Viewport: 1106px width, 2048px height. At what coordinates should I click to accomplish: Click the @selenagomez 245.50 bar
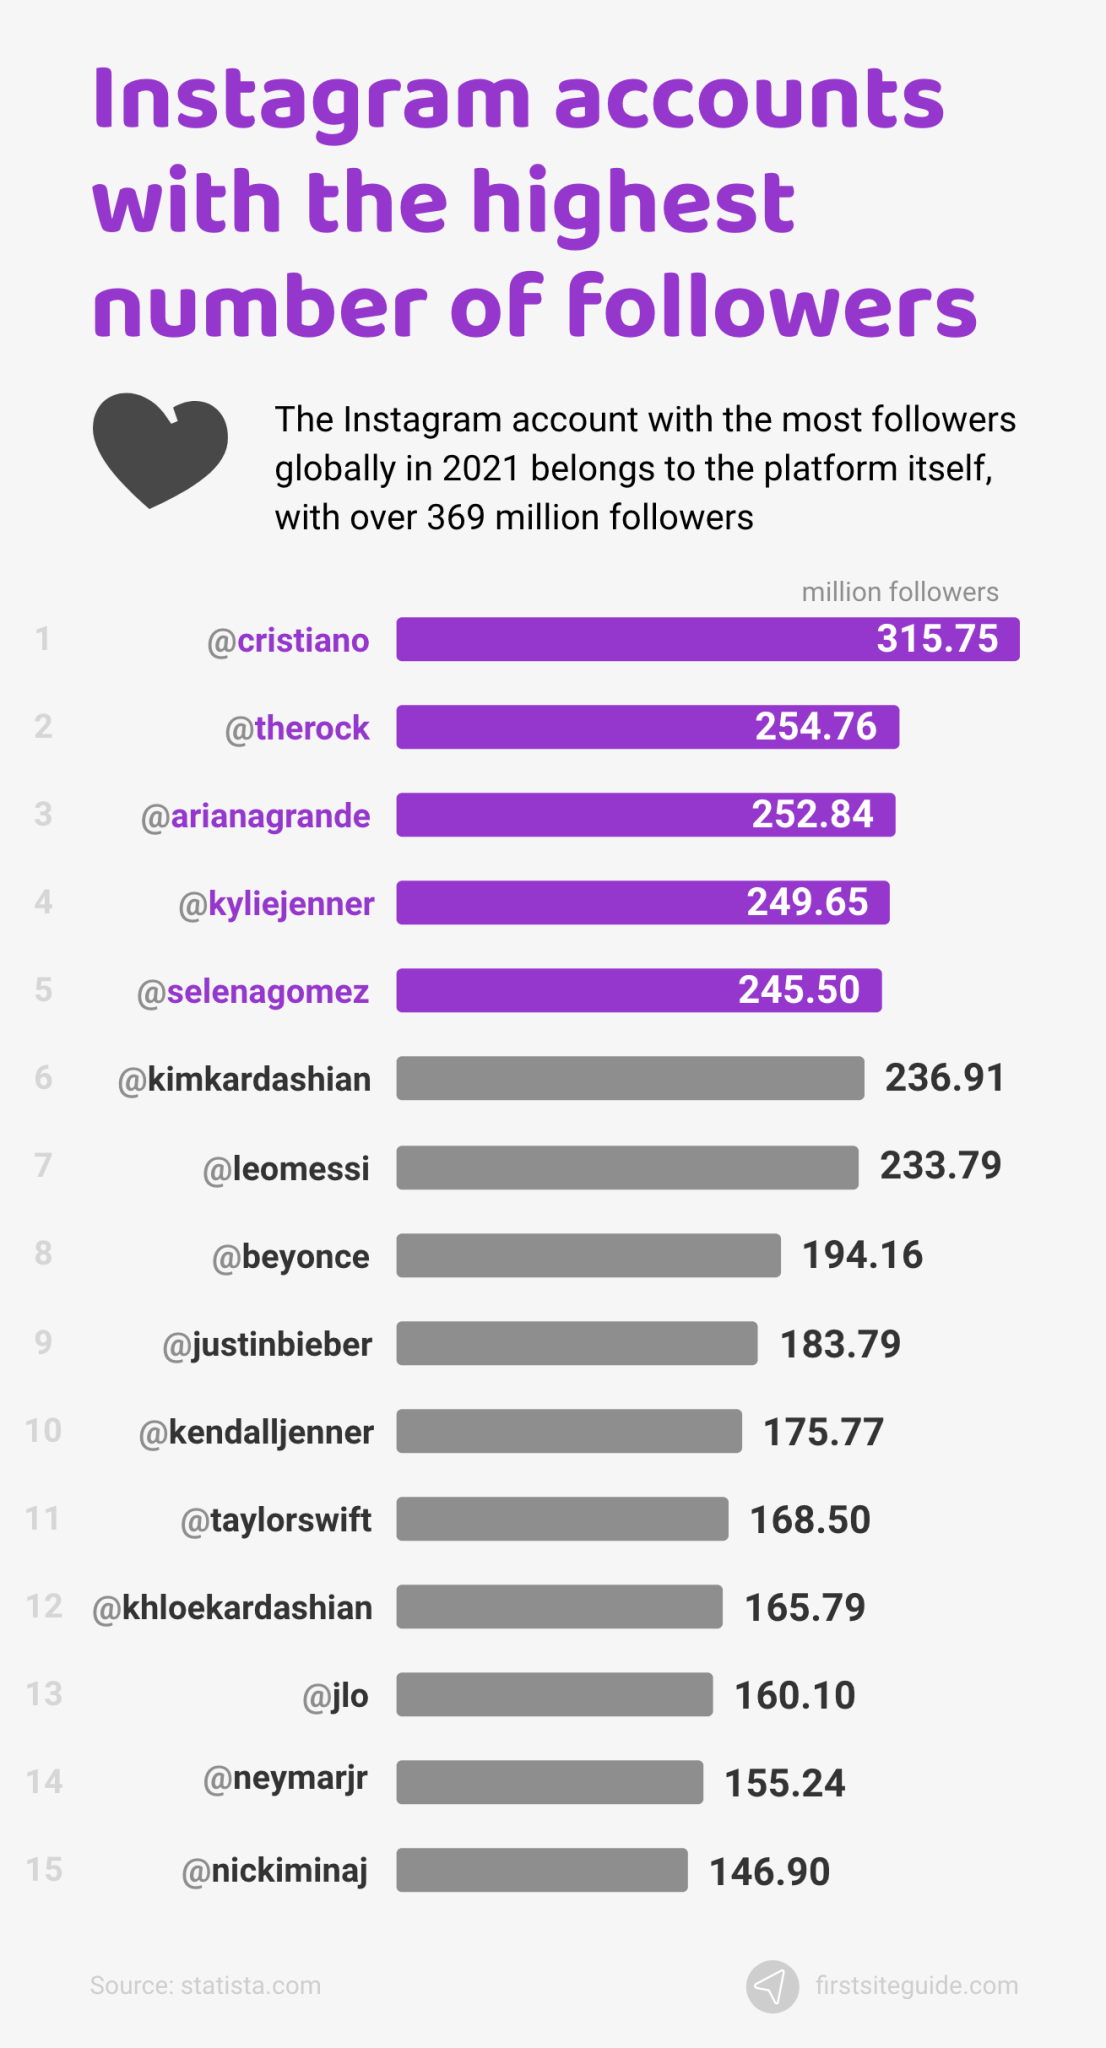638,991
